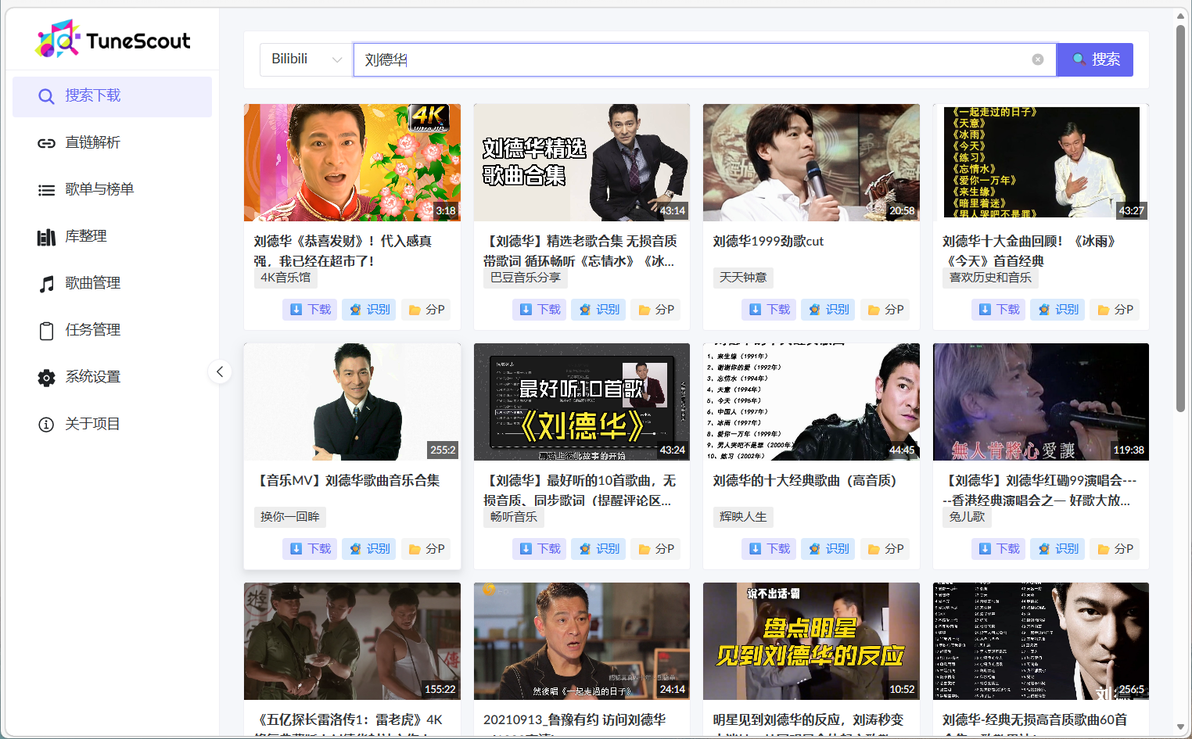
Task: Download 刘德华的十大经典歌曲（高音质）
Action: 769,549
